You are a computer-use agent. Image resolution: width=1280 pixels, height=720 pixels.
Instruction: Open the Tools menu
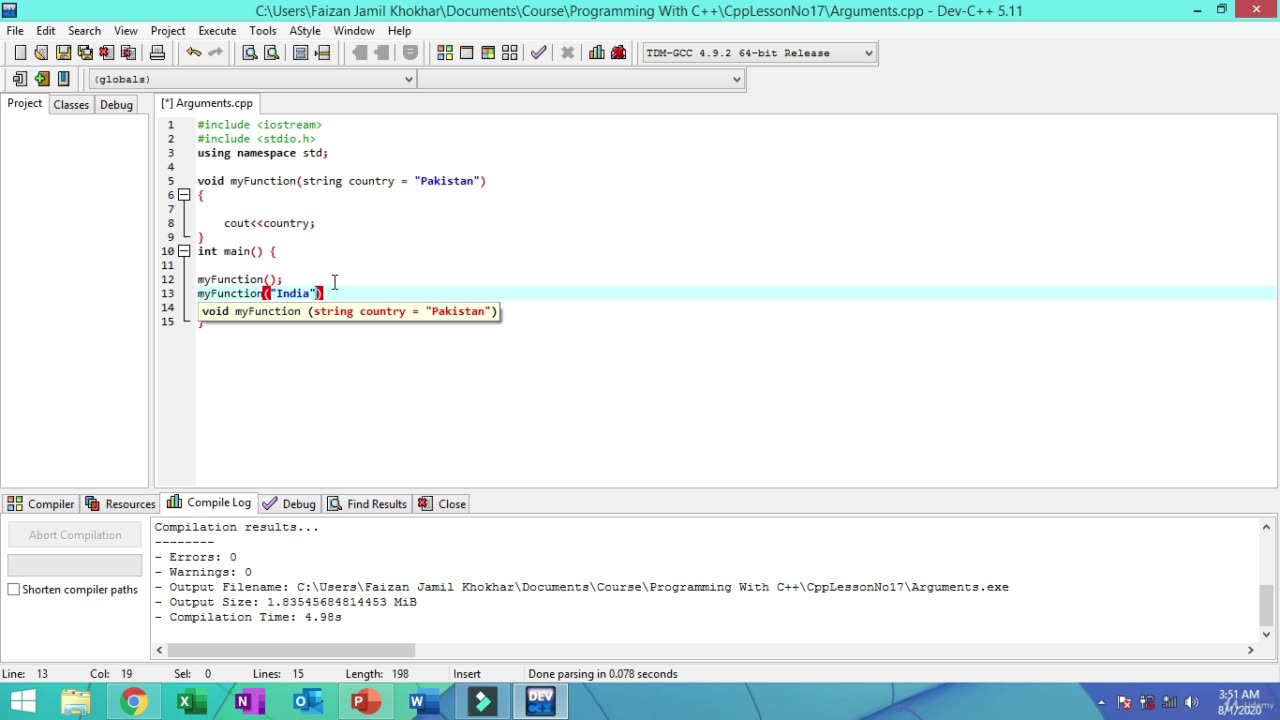click(x=263, y=31)
